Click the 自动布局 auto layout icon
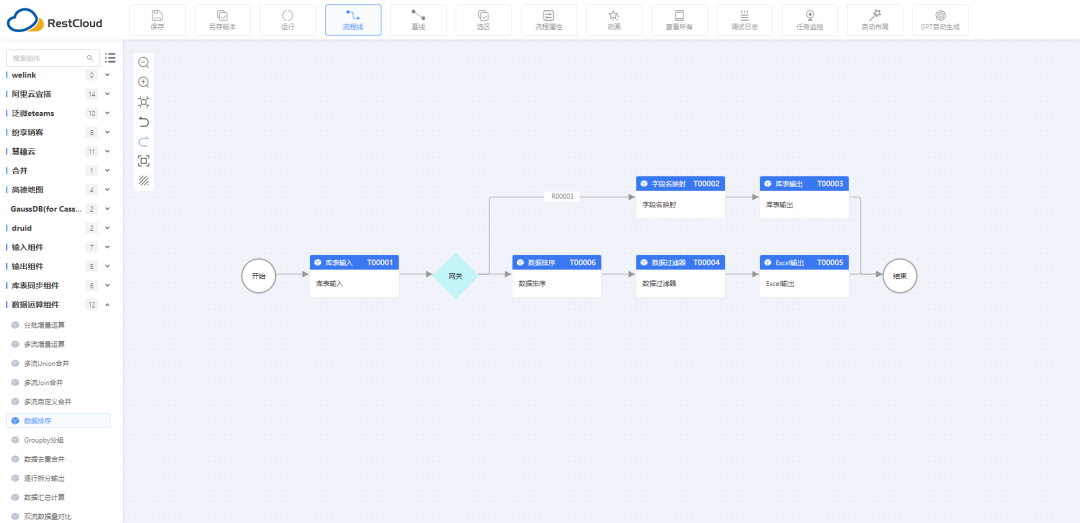The width and height of the screenshot is (1080, 523). 874,19
